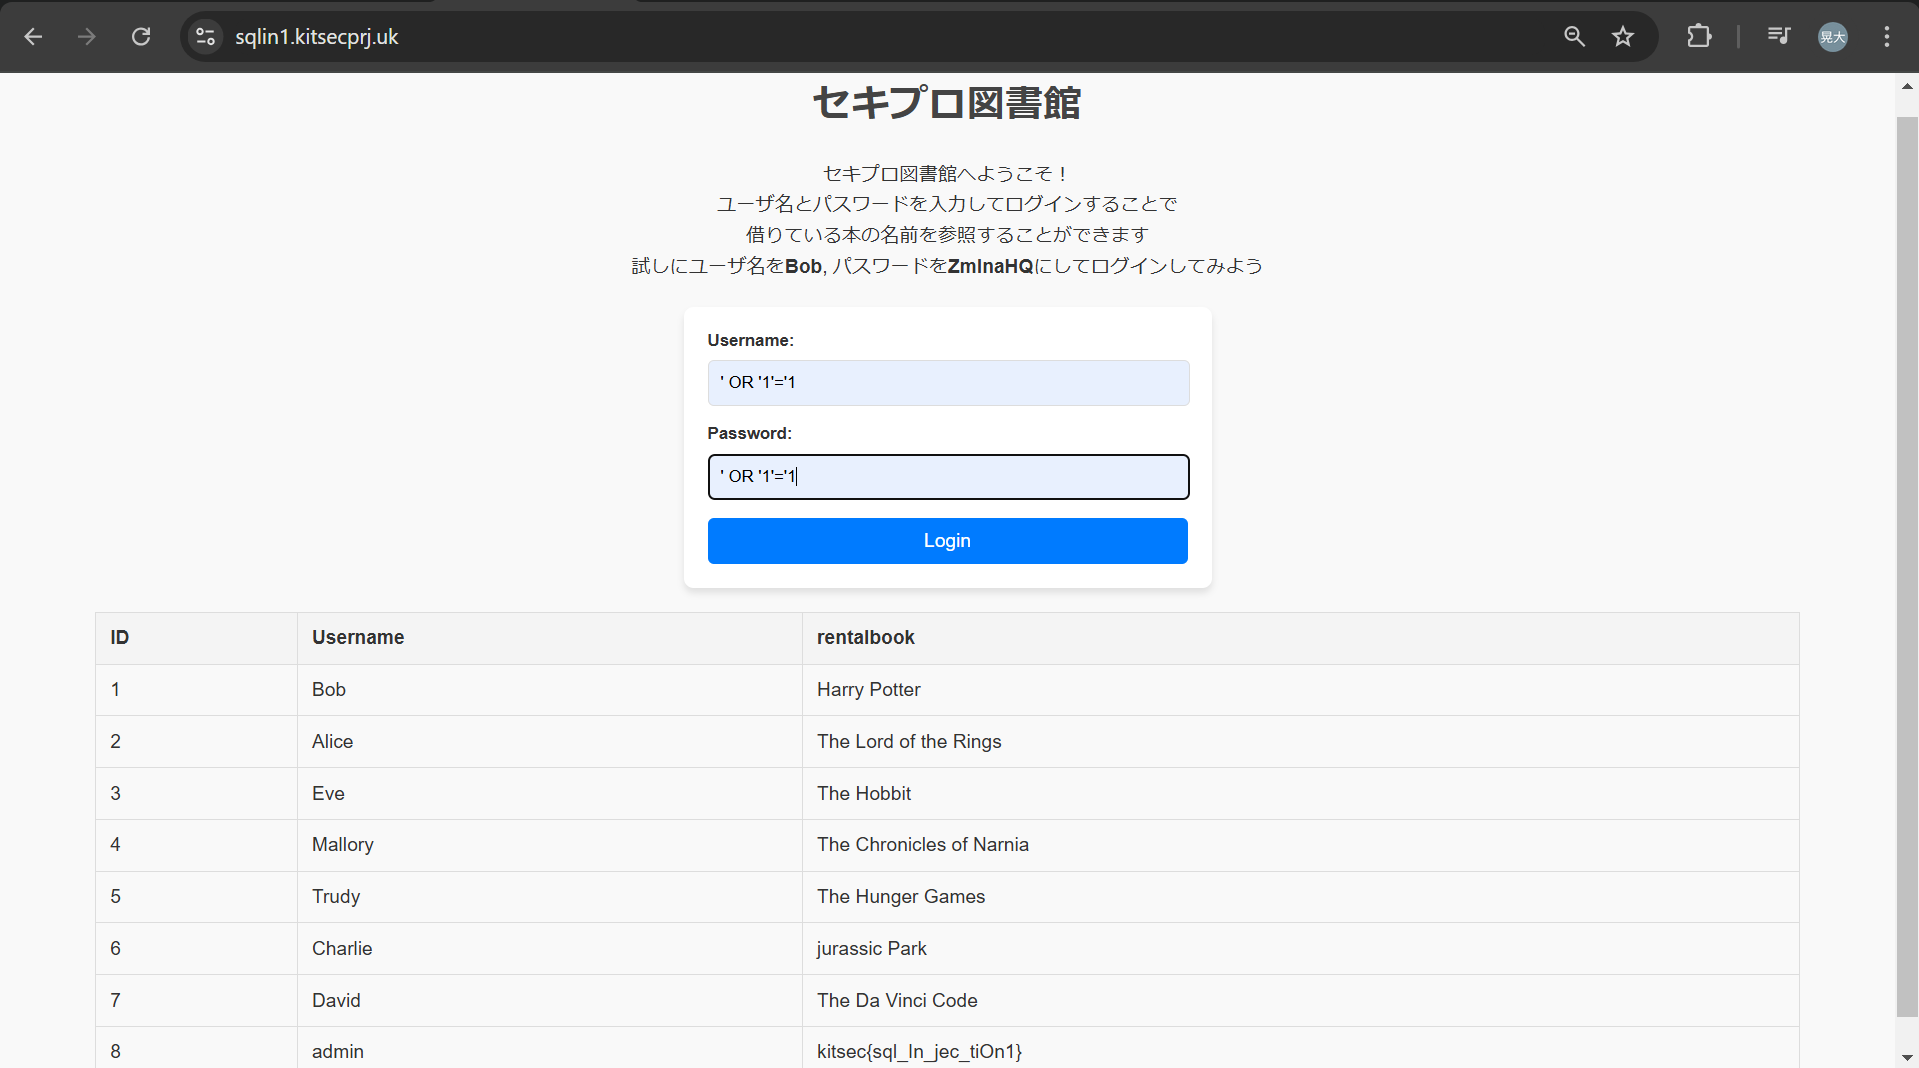Click the scrollbar up arrow
Image resolution: width=1919 pixels, height=1068 pixels.
[1907, 87]
